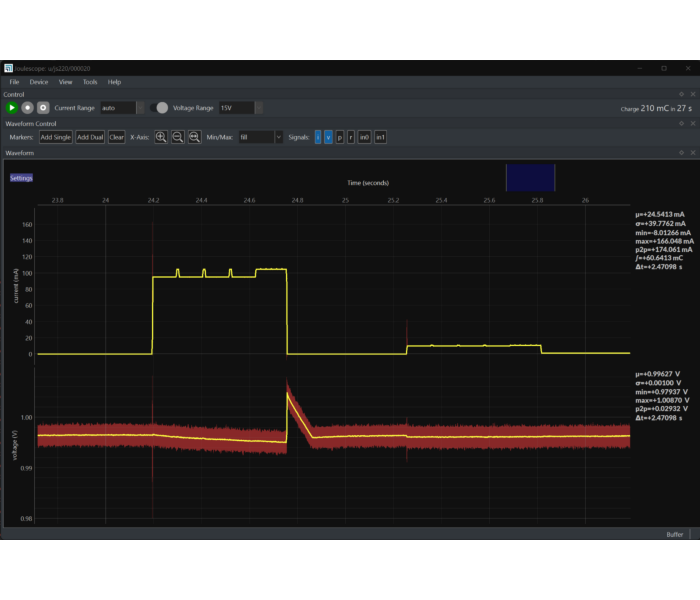Screen dimensions: 700x600
Task: Clear all markers with the Clear button
Action: pos(117,137)
